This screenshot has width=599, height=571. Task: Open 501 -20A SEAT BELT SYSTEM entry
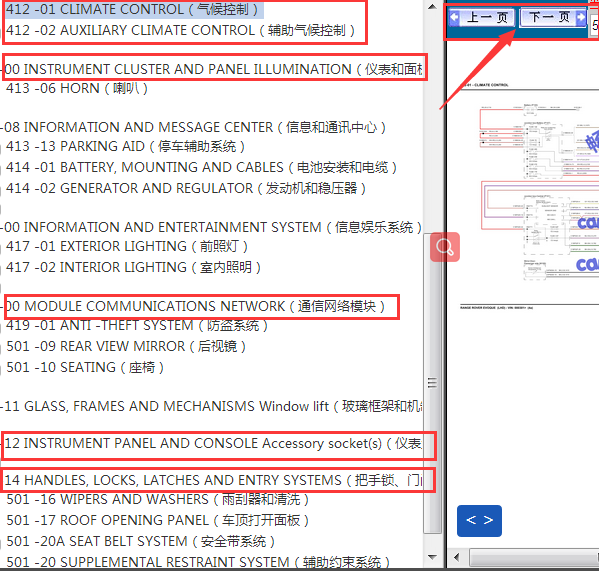click(x=141, y=541)
